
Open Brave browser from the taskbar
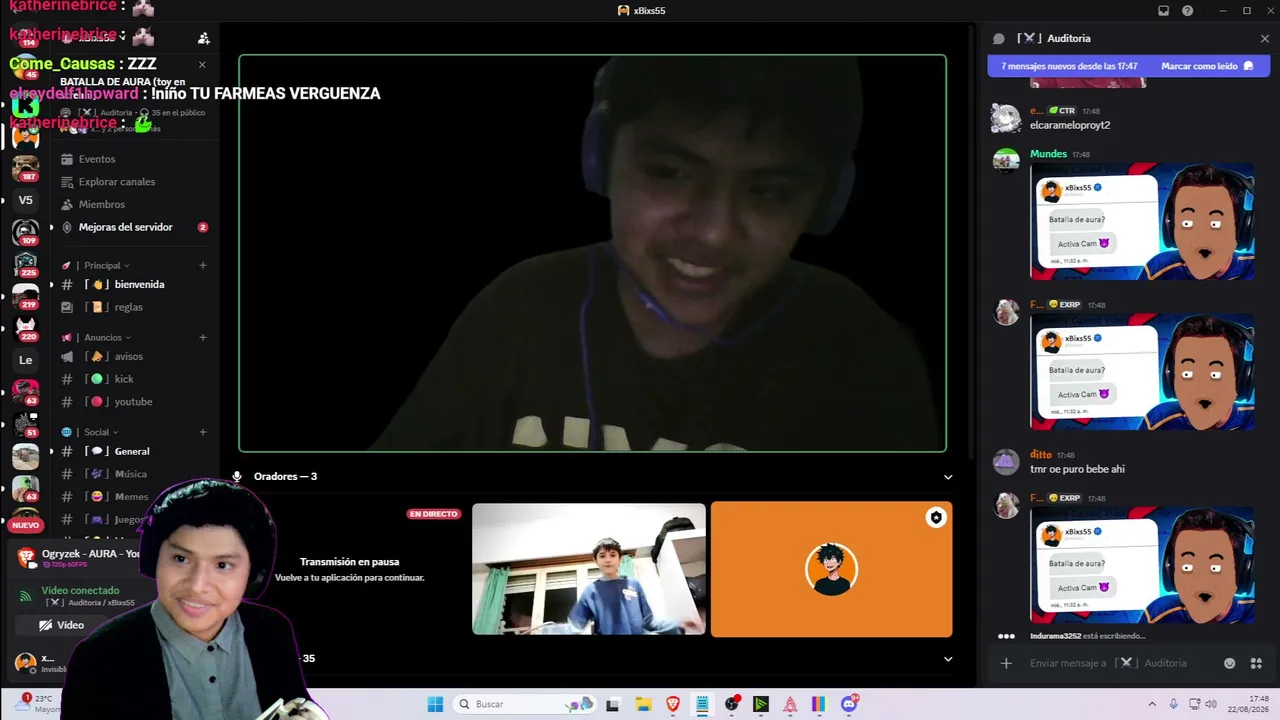[673, 704]
